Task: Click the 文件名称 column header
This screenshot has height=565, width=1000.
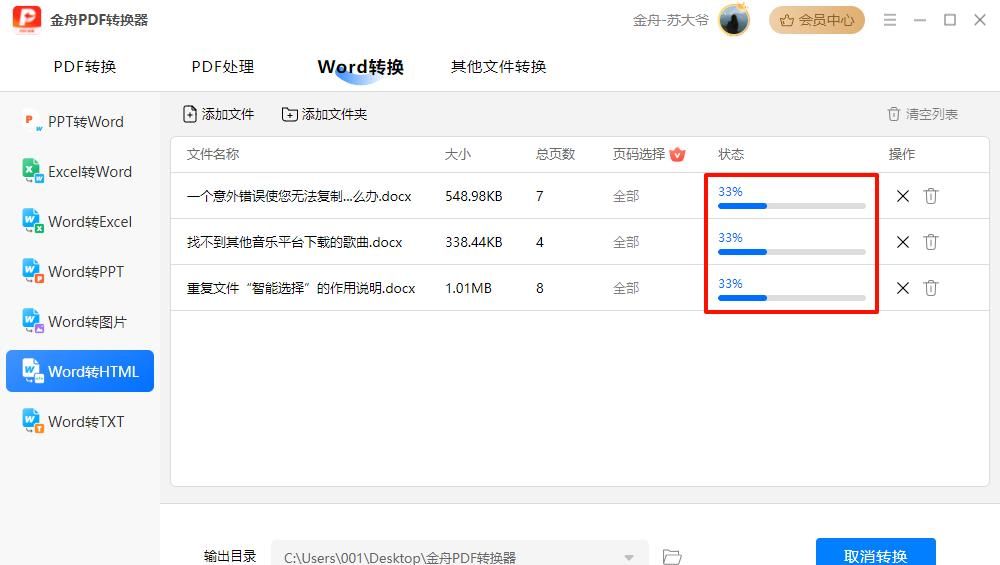Action: point(213,154)
